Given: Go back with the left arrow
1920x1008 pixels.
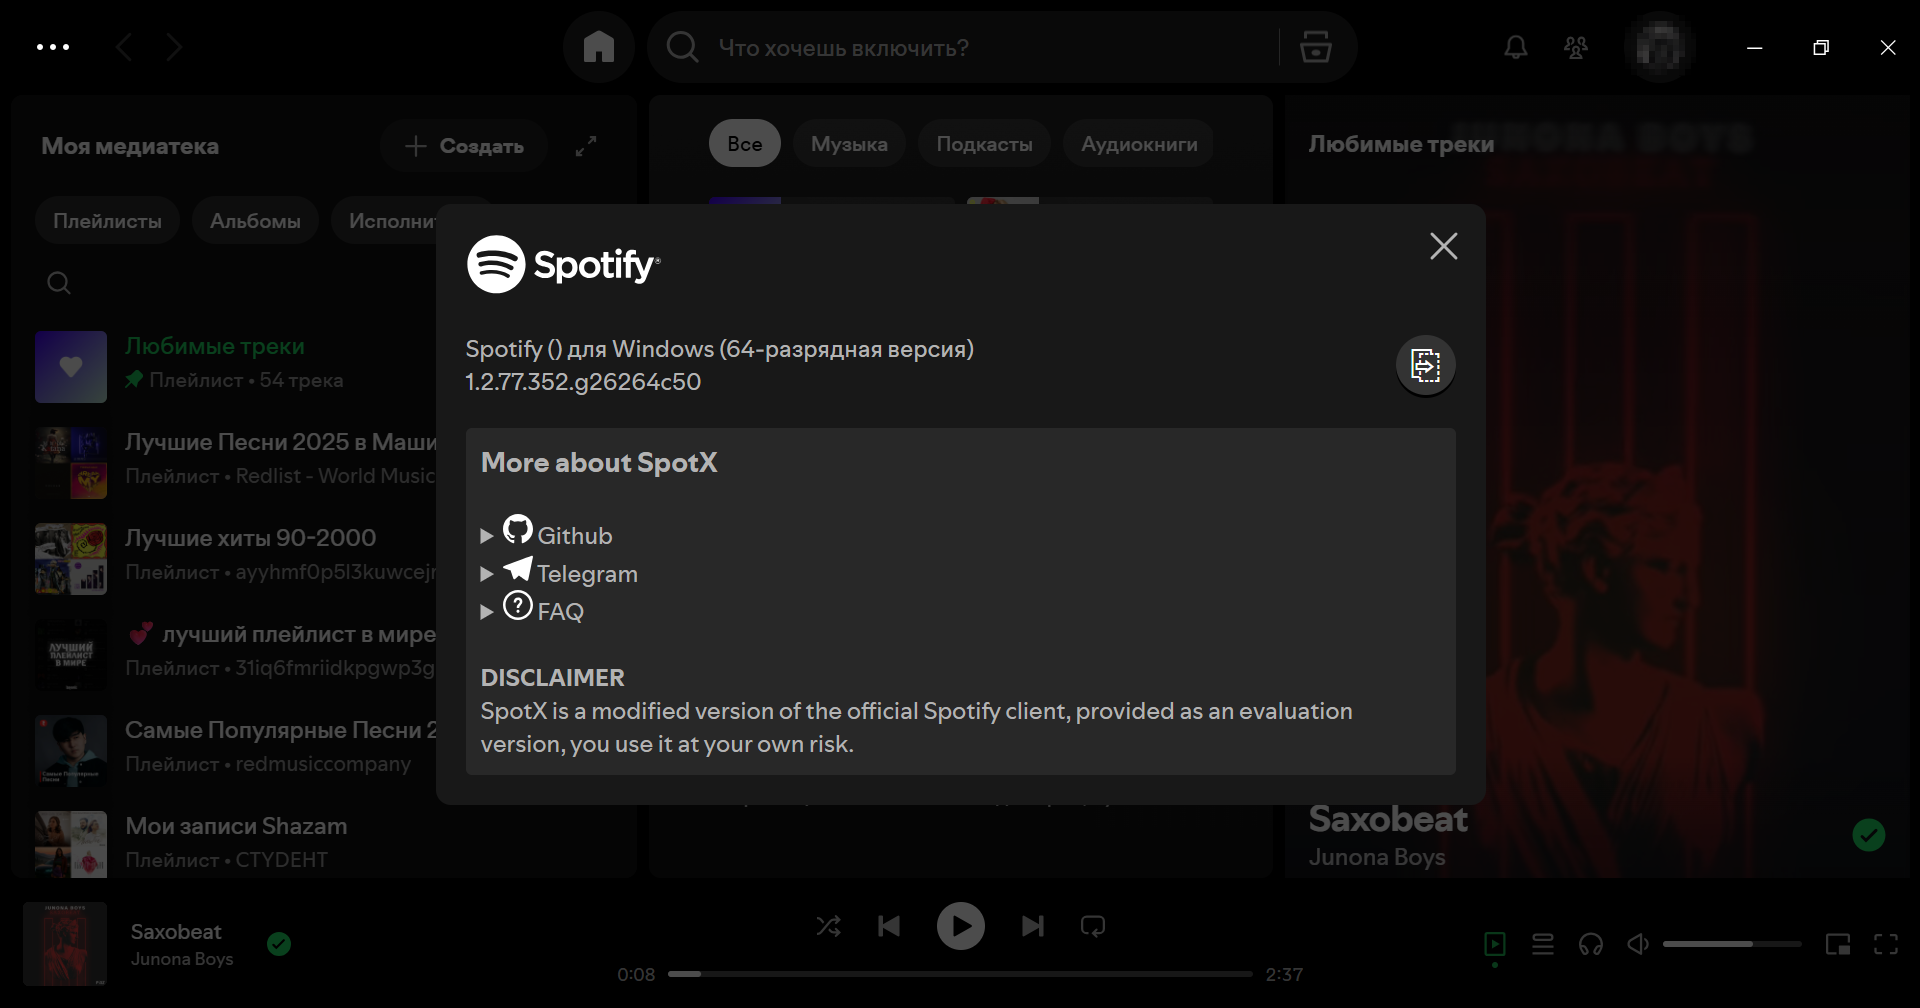Looking at the screenshot, I should coord(124,47).
